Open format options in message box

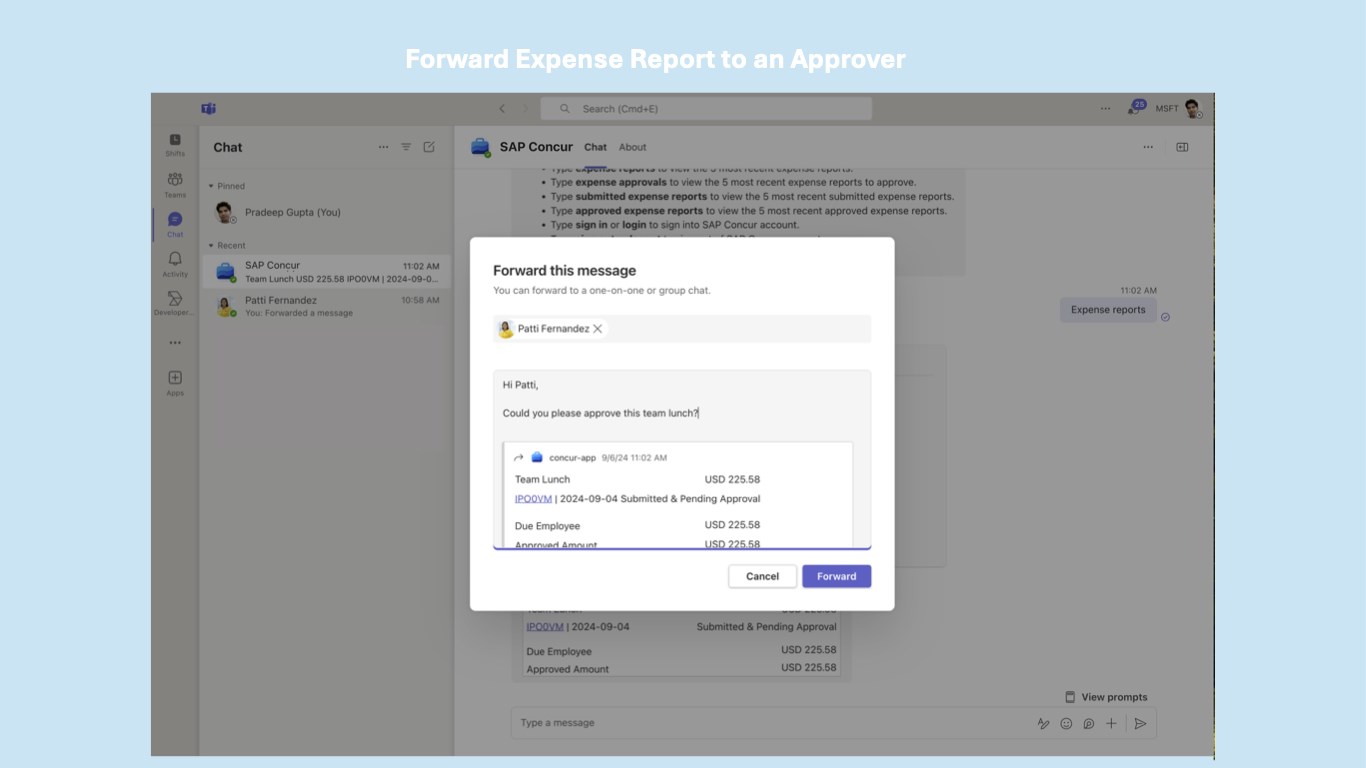(1043, 723)
